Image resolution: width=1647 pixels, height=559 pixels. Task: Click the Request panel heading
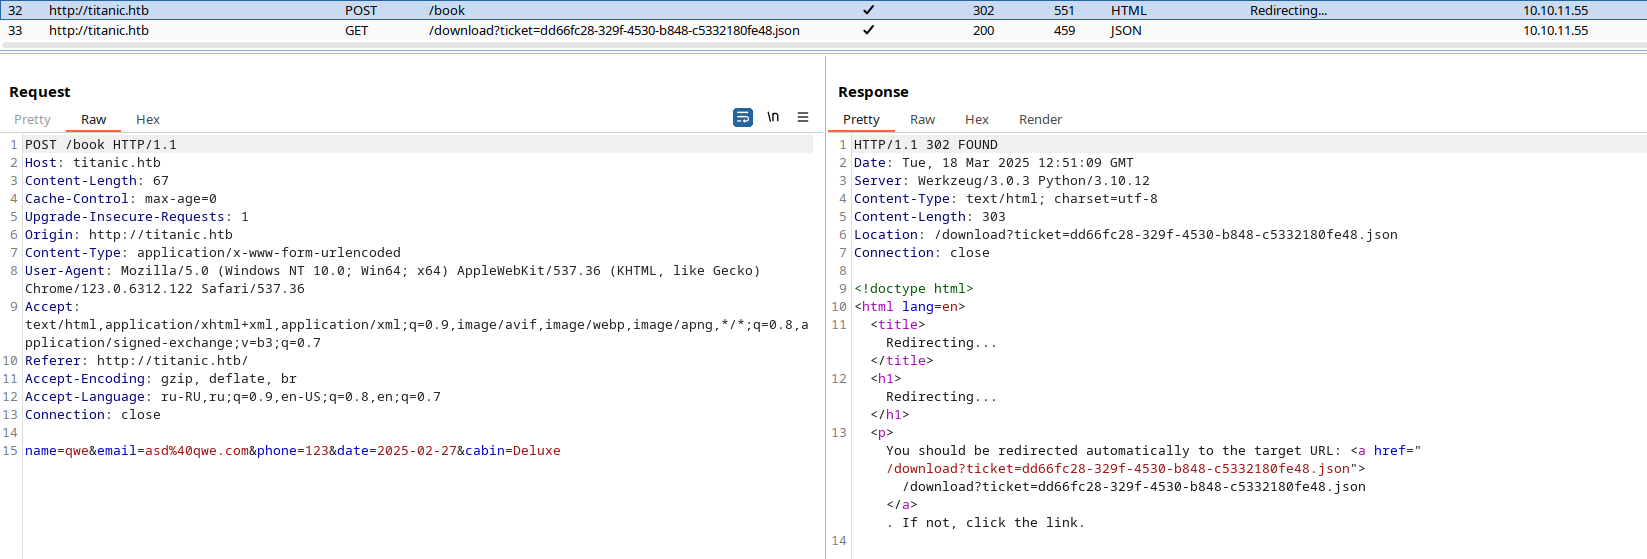pyautogui.click(x=40, y=92)
